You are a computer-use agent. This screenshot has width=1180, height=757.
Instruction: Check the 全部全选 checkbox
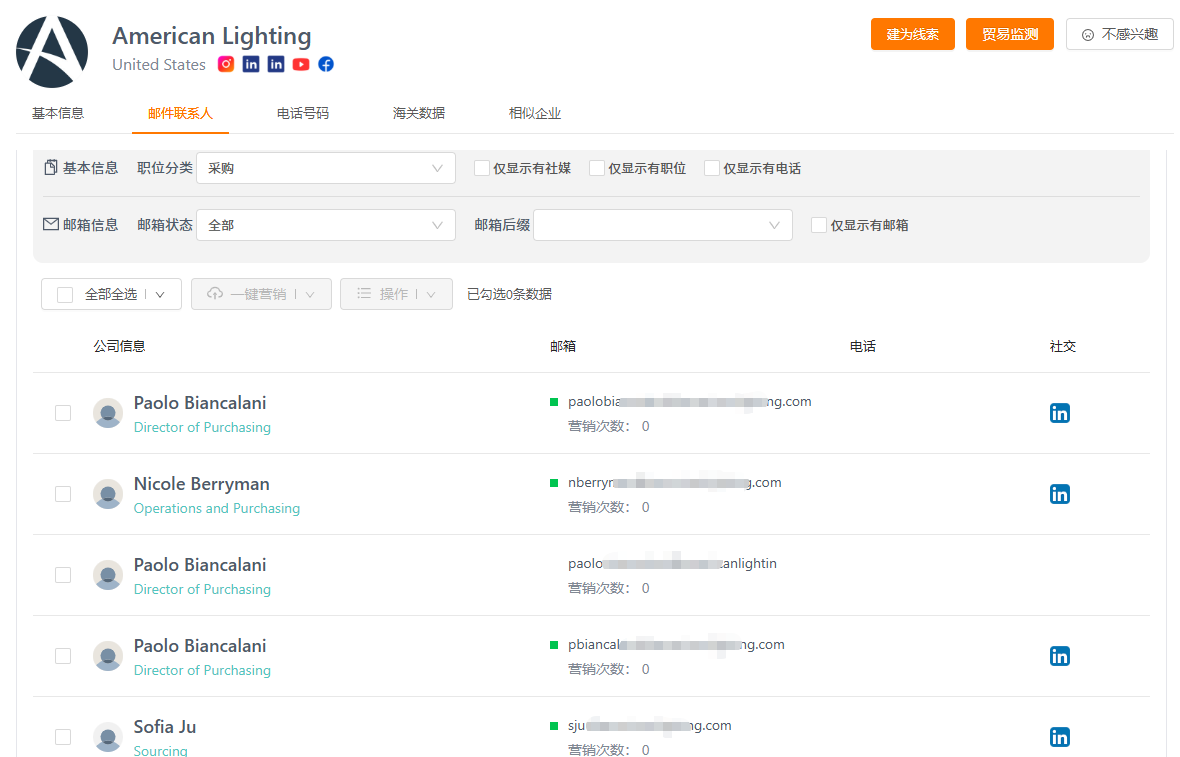coord(65,294)
